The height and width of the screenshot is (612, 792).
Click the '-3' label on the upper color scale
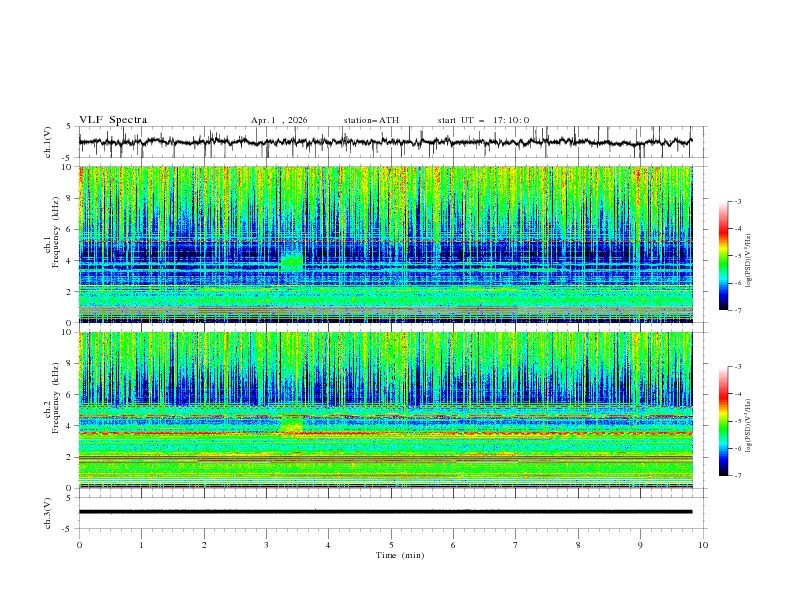pos(737,201)
